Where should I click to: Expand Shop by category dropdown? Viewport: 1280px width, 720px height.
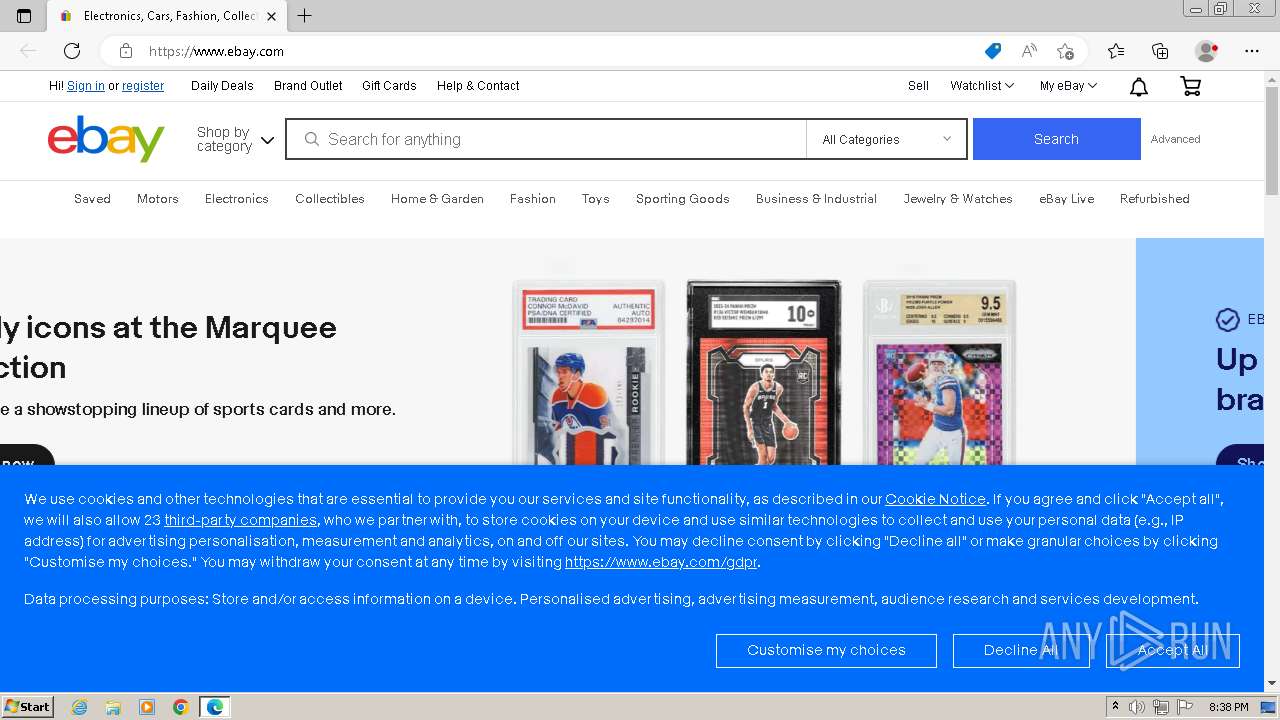tap(235, 139)
